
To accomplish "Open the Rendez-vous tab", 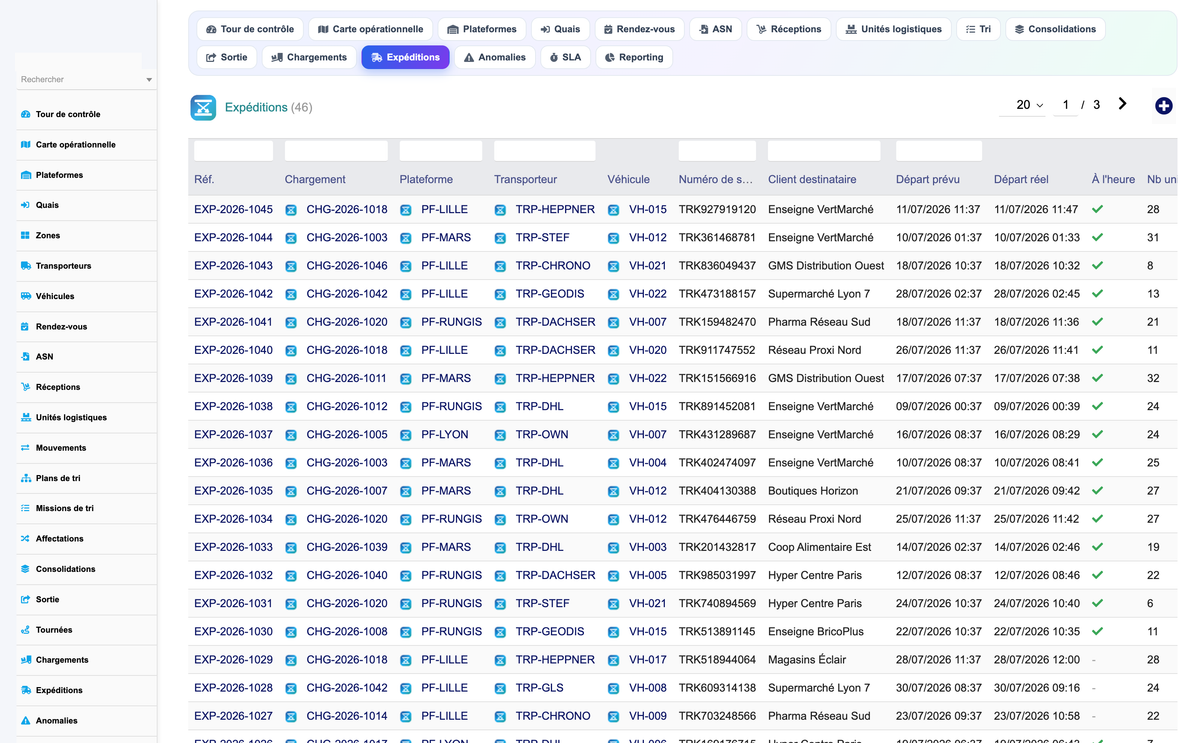I will [638, 29].
